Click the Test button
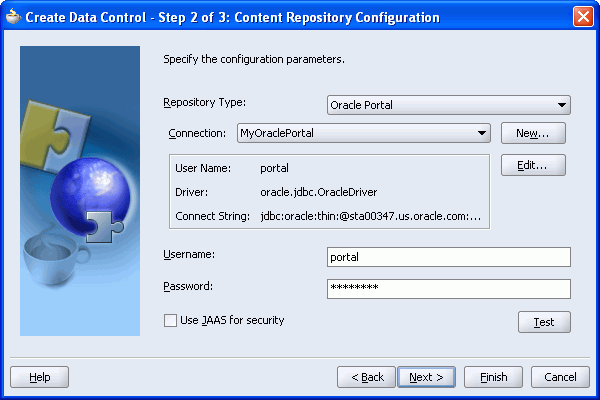Viewport: 600px width, 400px height. [544, 322]
